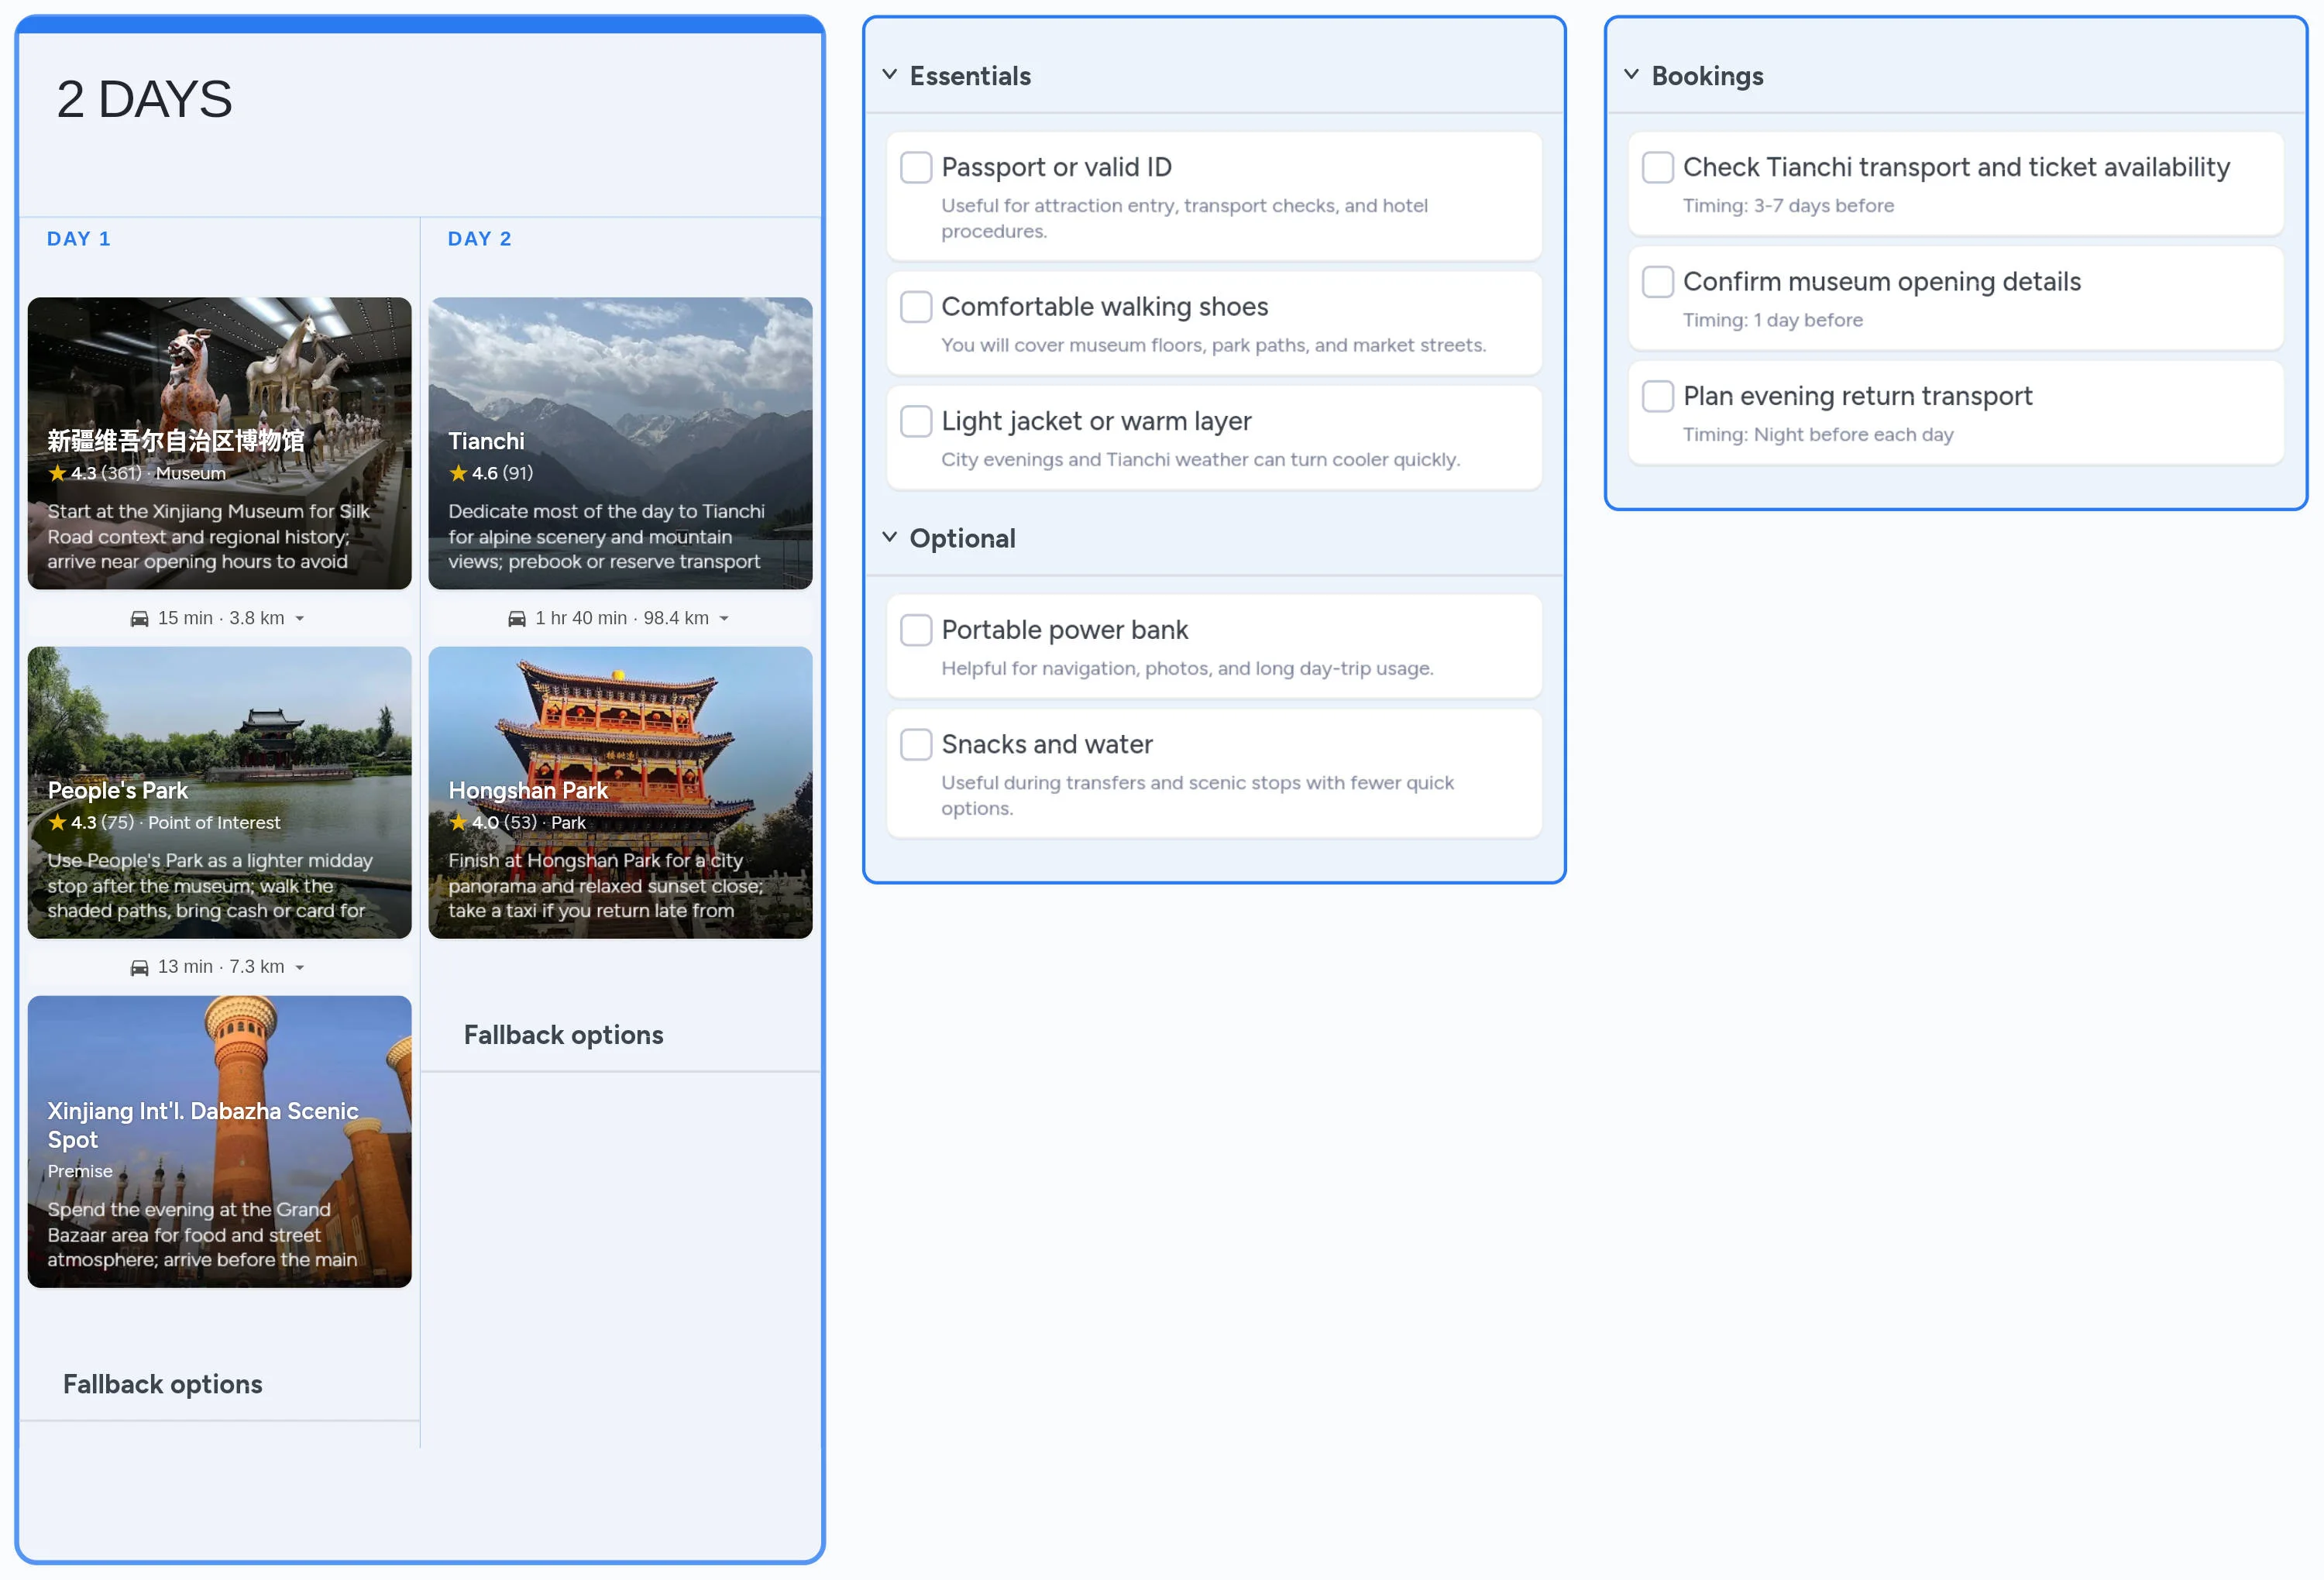Collapse the Bookings panel
This screenshot has width=2324, height=1580.
click(x=1631, y=75)
